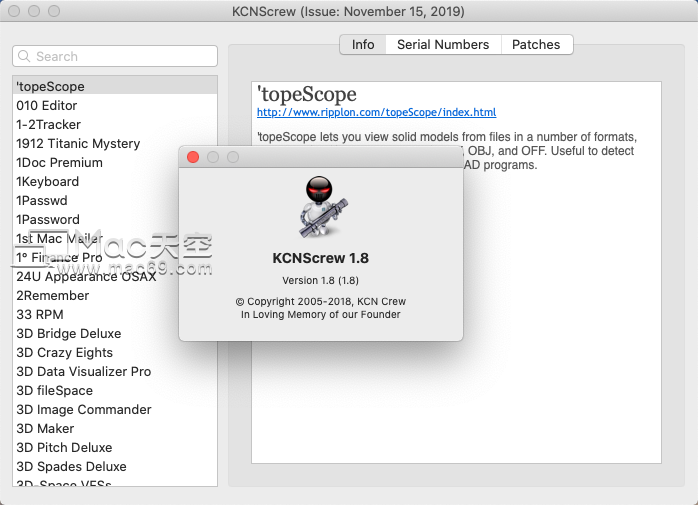
Task: Select 1912 Titanic Mystery entry
Action: click(115, 143)
